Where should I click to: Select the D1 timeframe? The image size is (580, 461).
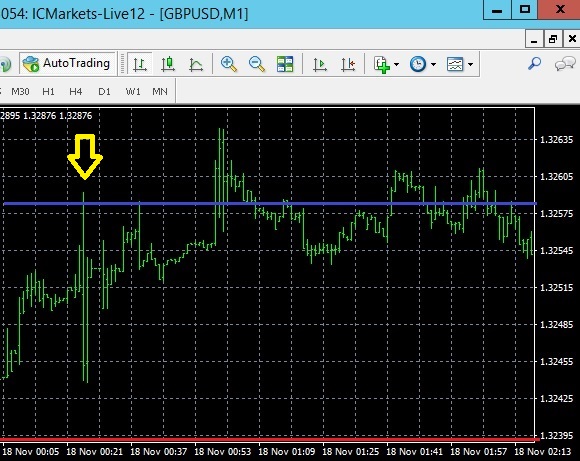(x=104, y=91)
